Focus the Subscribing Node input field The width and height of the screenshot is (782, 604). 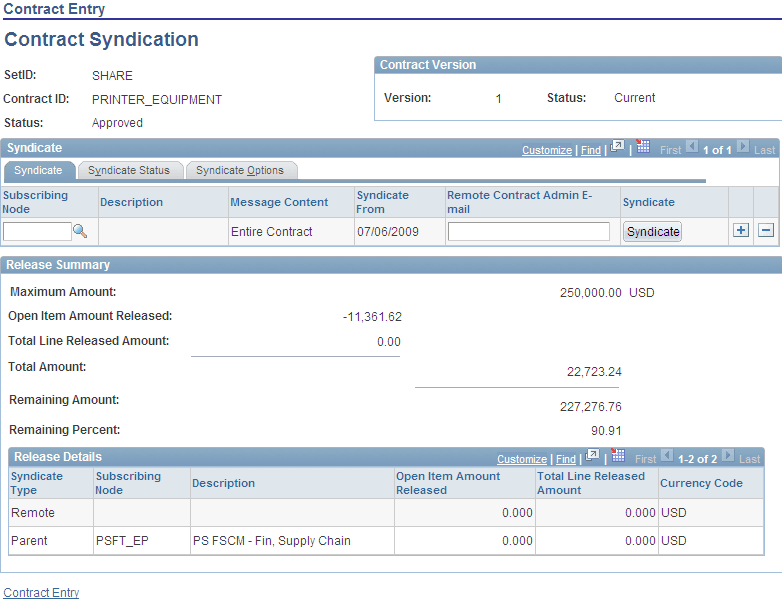point(37,231)
